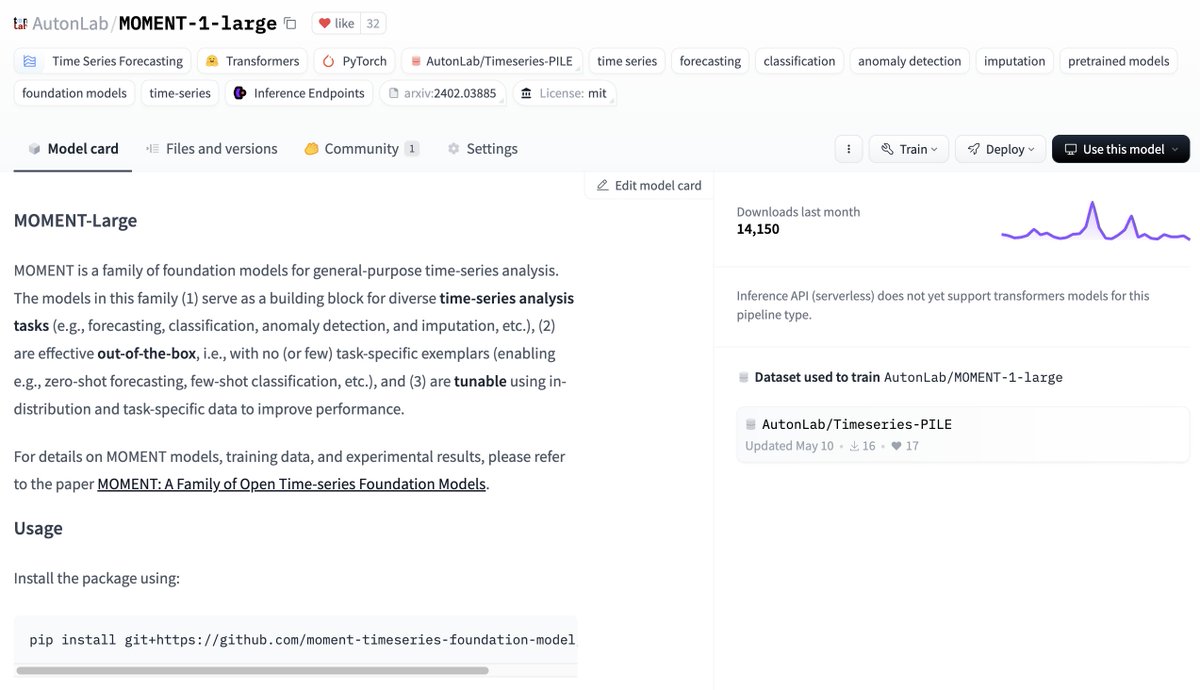Click the pencil icon on Edit model card
The image size is (1200, 690).
(602, 185)
